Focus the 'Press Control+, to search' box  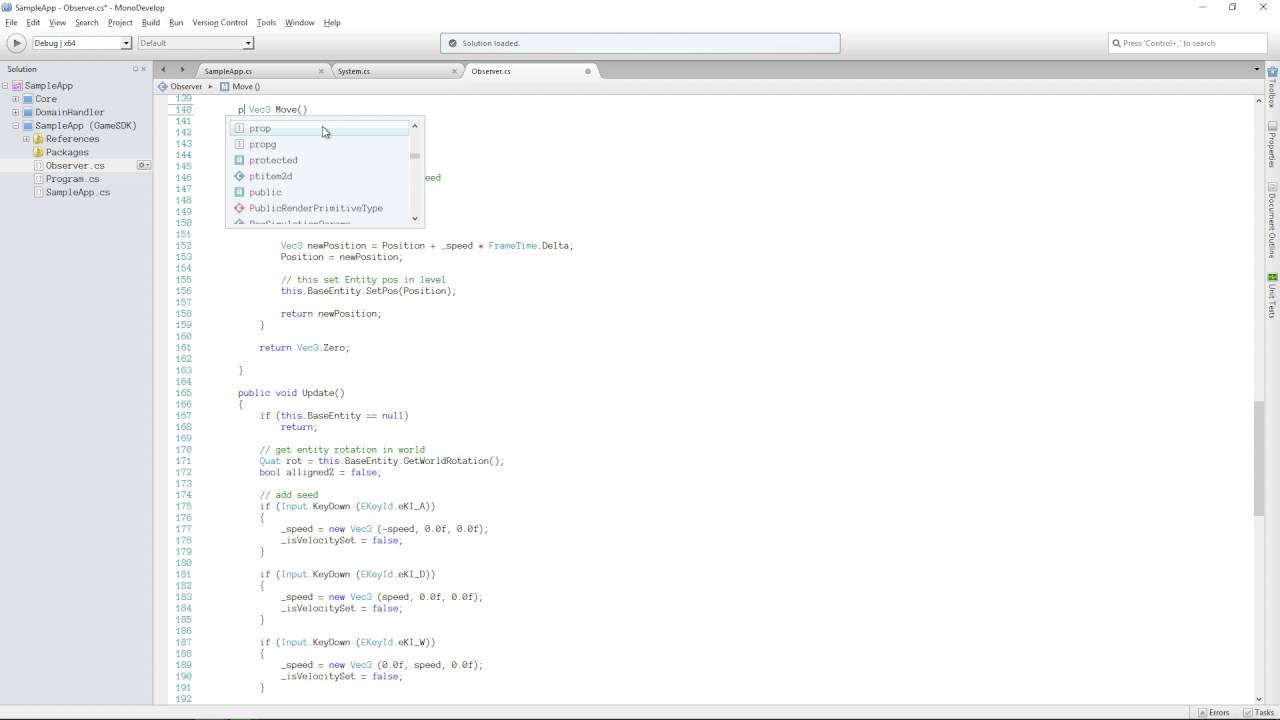pos(1188,43)
